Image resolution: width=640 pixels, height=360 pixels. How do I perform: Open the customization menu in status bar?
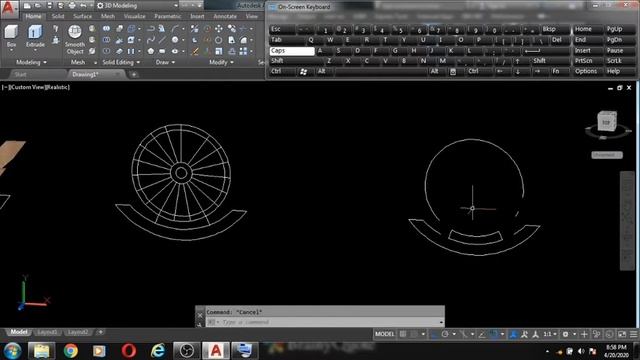tap(633, 334)
